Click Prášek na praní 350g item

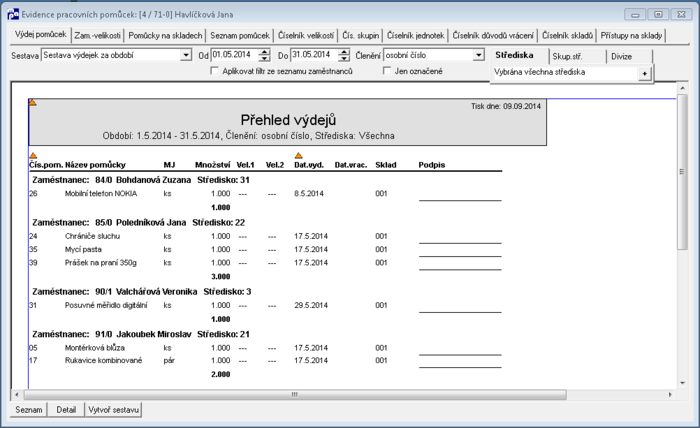[x=100, y=263]
